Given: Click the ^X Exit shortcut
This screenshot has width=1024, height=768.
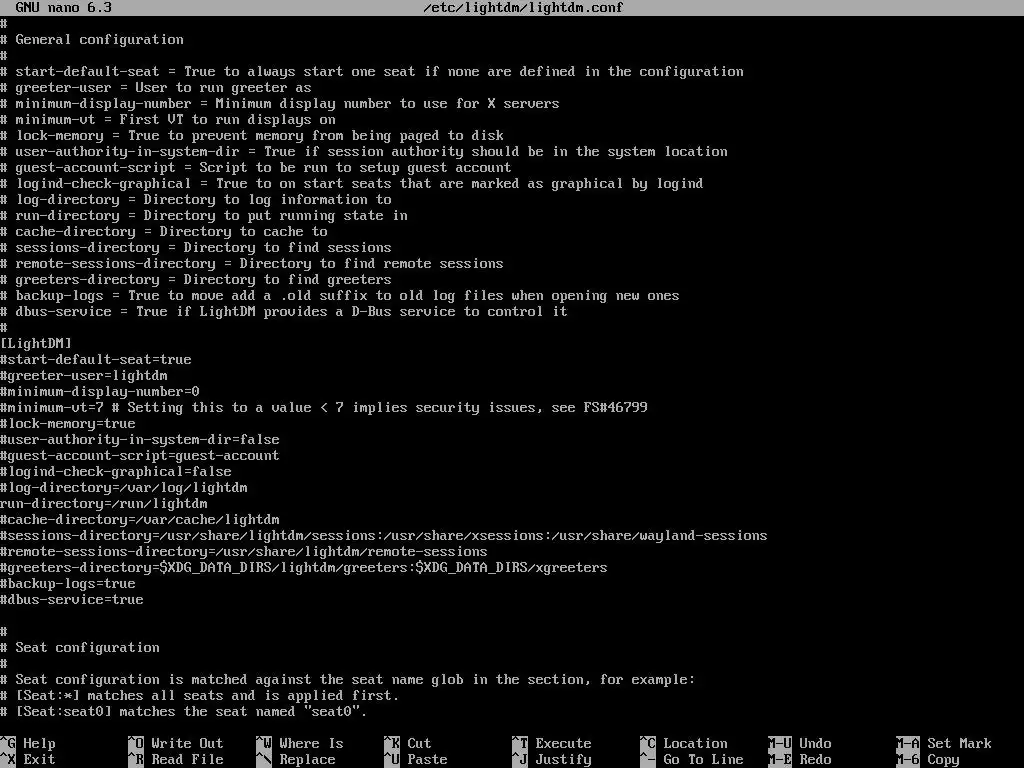Looking at the screenshot, I should coord(28,760).
